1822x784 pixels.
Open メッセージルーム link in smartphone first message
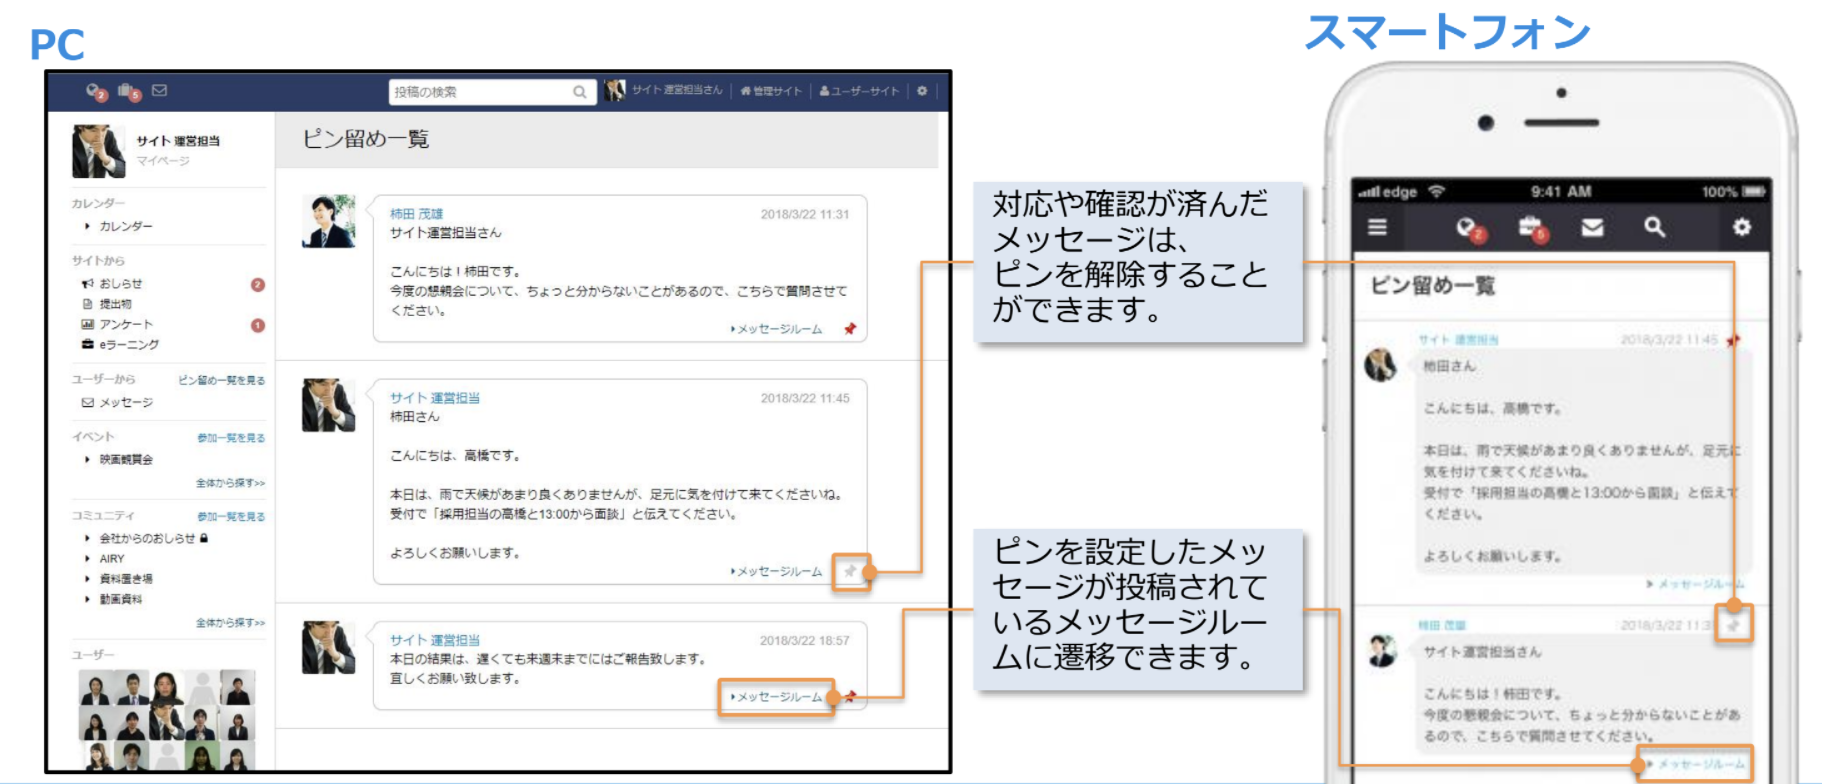(1696, 584)
